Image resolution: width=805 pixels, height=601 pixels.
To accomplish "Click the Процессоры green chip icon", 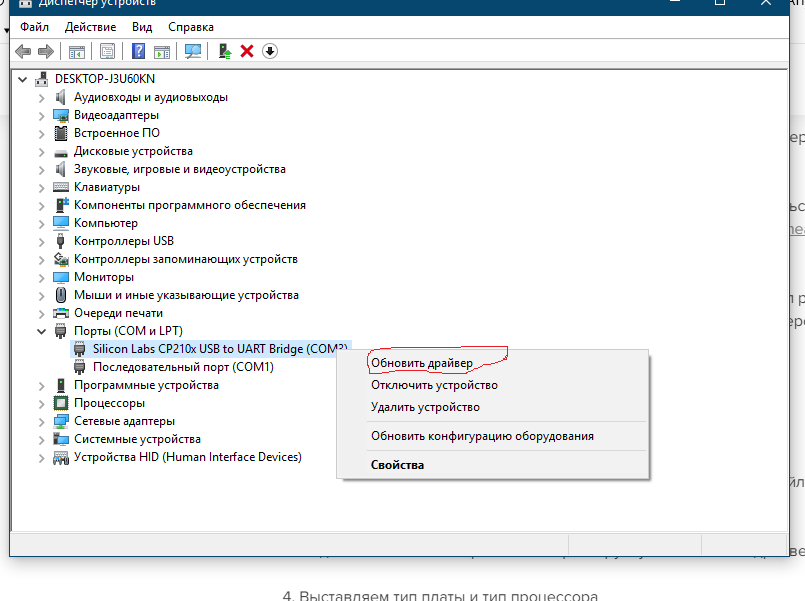I will coord(61,403).
